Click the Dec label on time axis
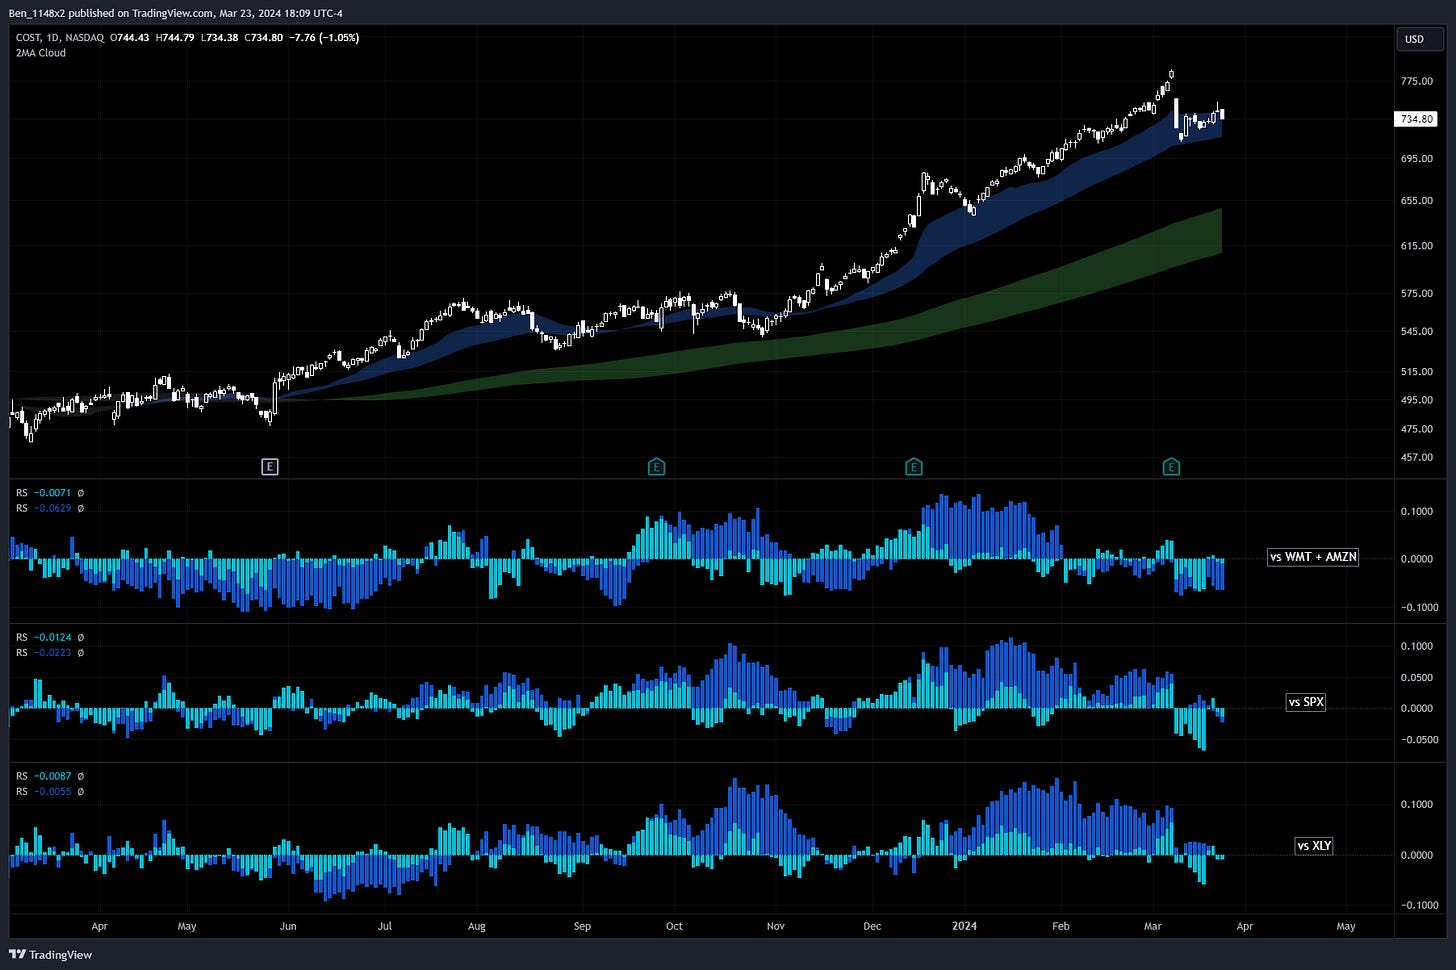Image resolution: width=1456 pixels, height=970 pixels. coord(872,926)
